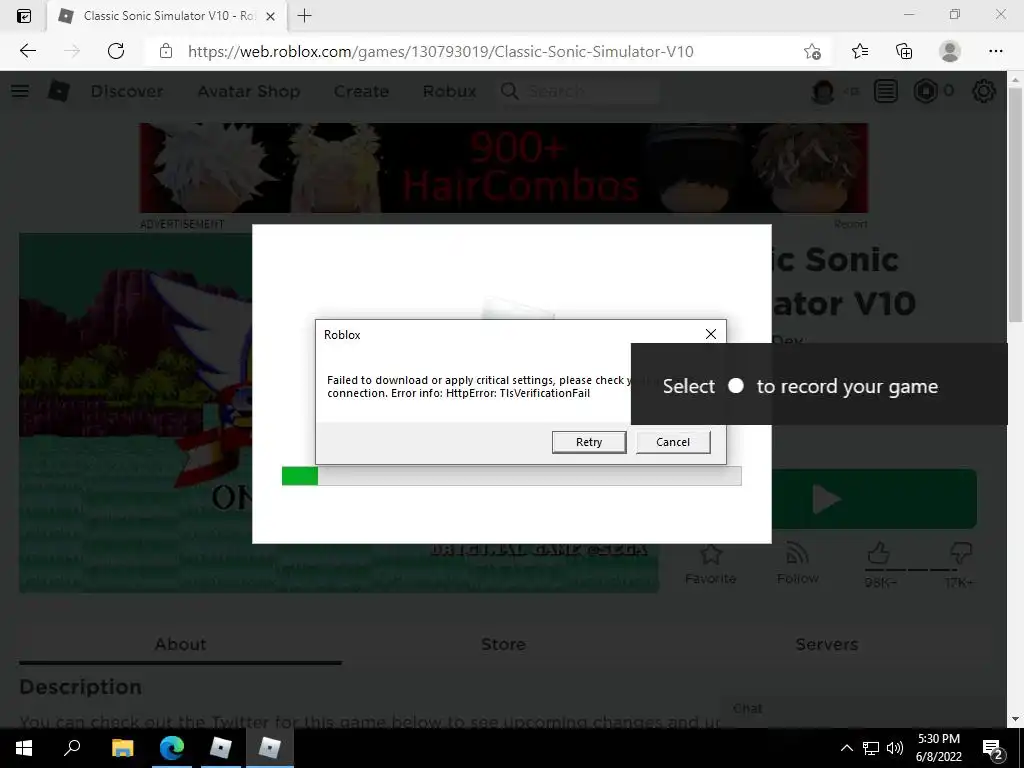
Task: Show hidden system tray icons chevron
Action: pos(846,748)
